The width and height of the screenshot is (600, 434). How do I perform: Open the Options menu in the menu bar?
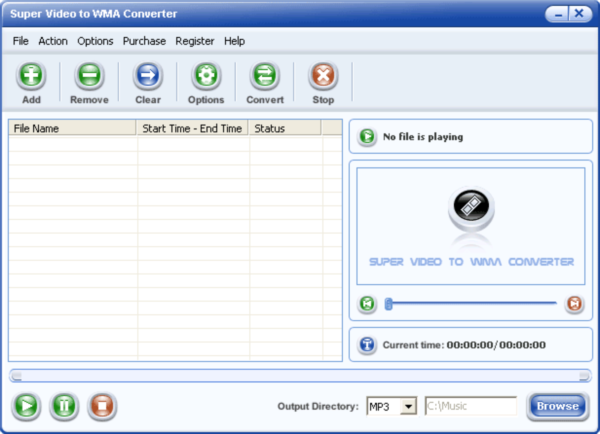[95, 41]
